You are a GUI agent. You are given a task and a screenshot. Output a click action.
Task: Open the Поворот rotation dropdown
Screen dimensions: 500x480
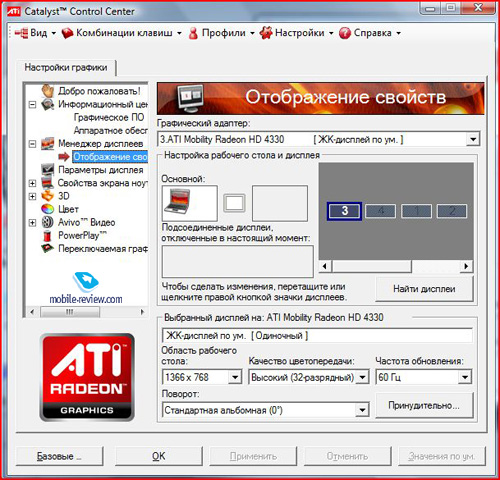[362, 410]
